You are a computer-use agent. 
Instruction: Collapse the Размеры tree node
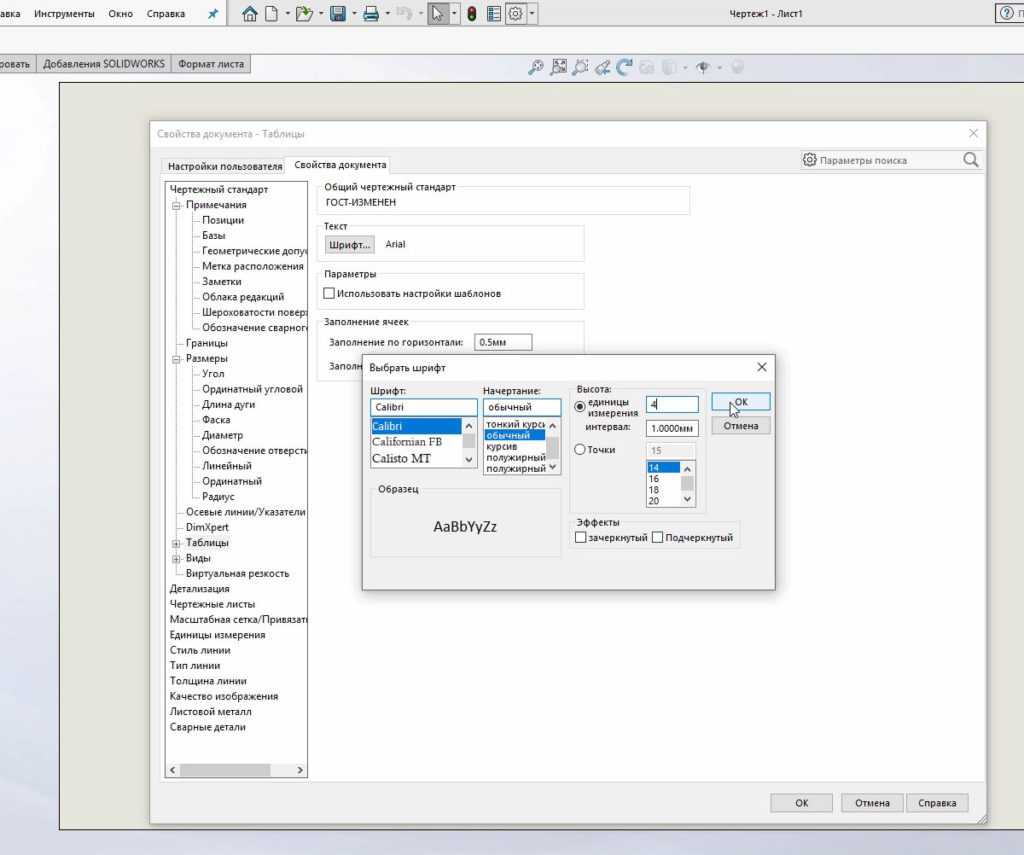click(x=177, y=358)
